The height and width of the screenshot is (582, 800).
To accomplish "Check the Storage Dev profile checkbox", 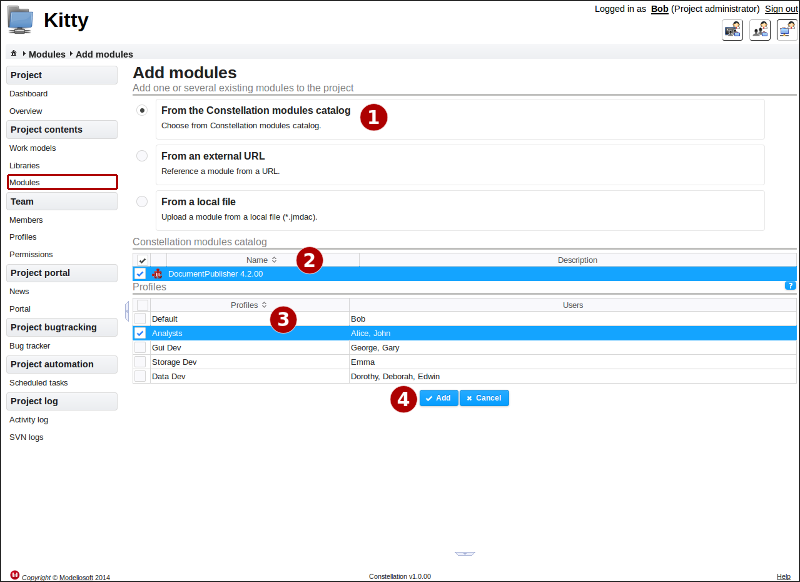I will point(140,362).
